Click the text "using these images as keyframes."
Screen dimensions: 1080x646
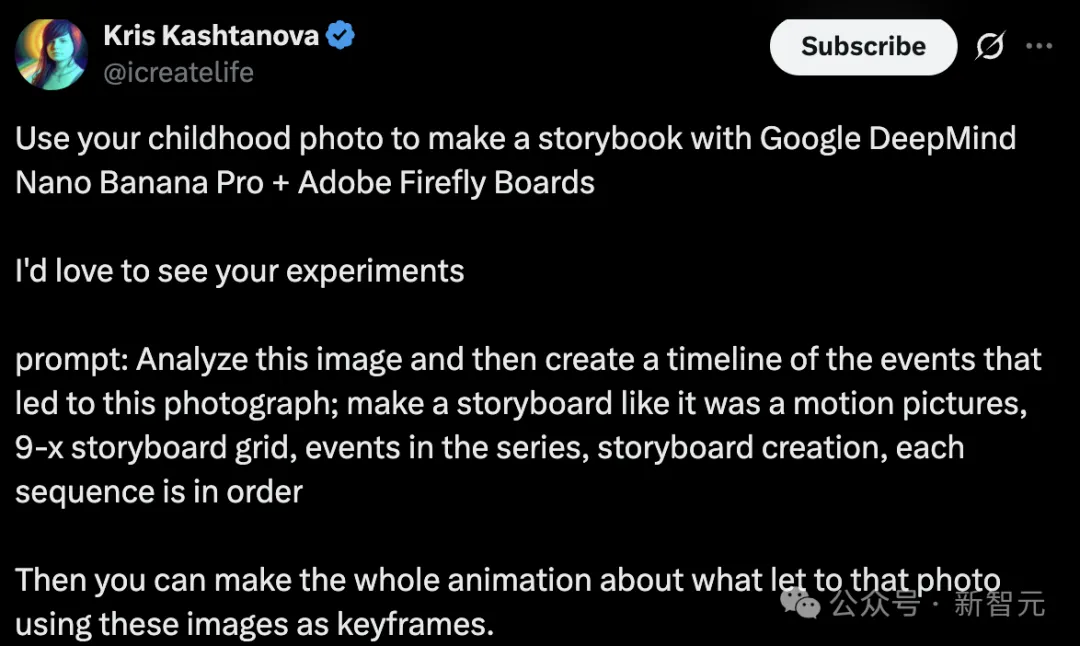[255, 625]
